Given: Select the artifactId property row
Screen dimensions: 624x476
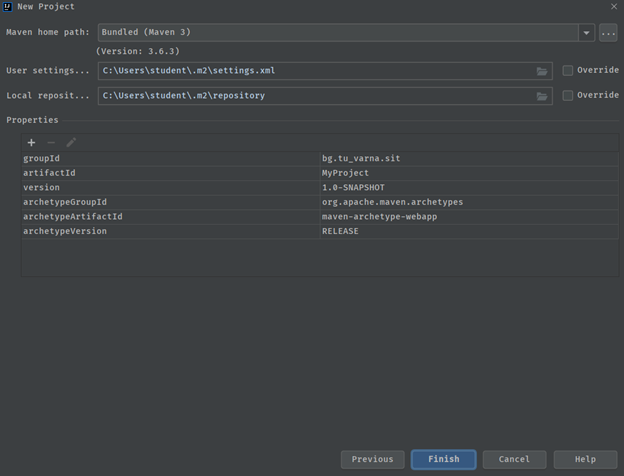Looking at the screenshot, I should click(170, 173).
